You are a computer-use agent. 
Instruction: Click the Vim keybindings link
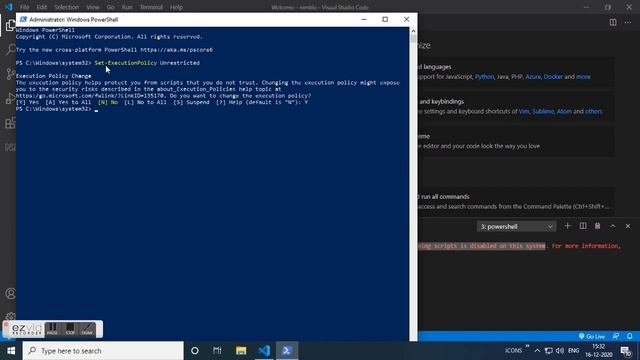click(x=524, y=111)
